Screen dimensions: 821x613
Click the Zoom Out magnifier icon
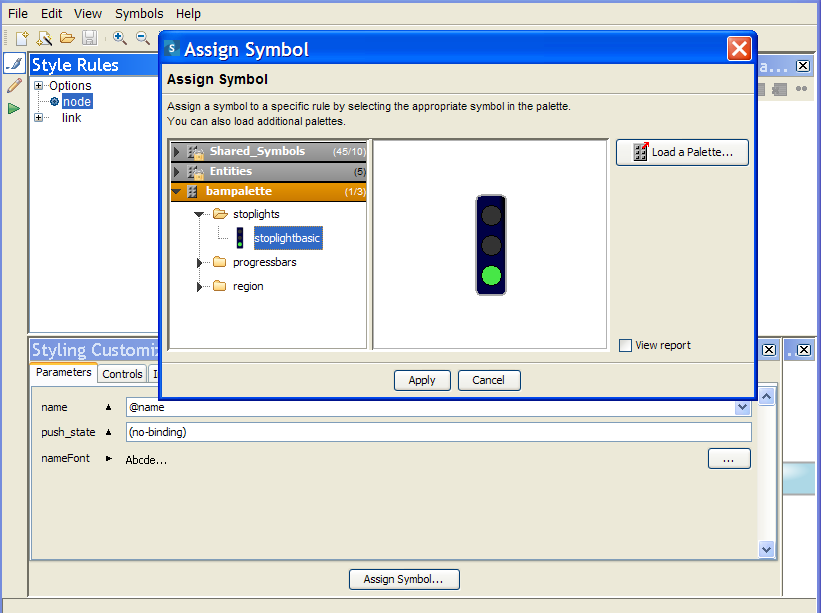point(142,38)
